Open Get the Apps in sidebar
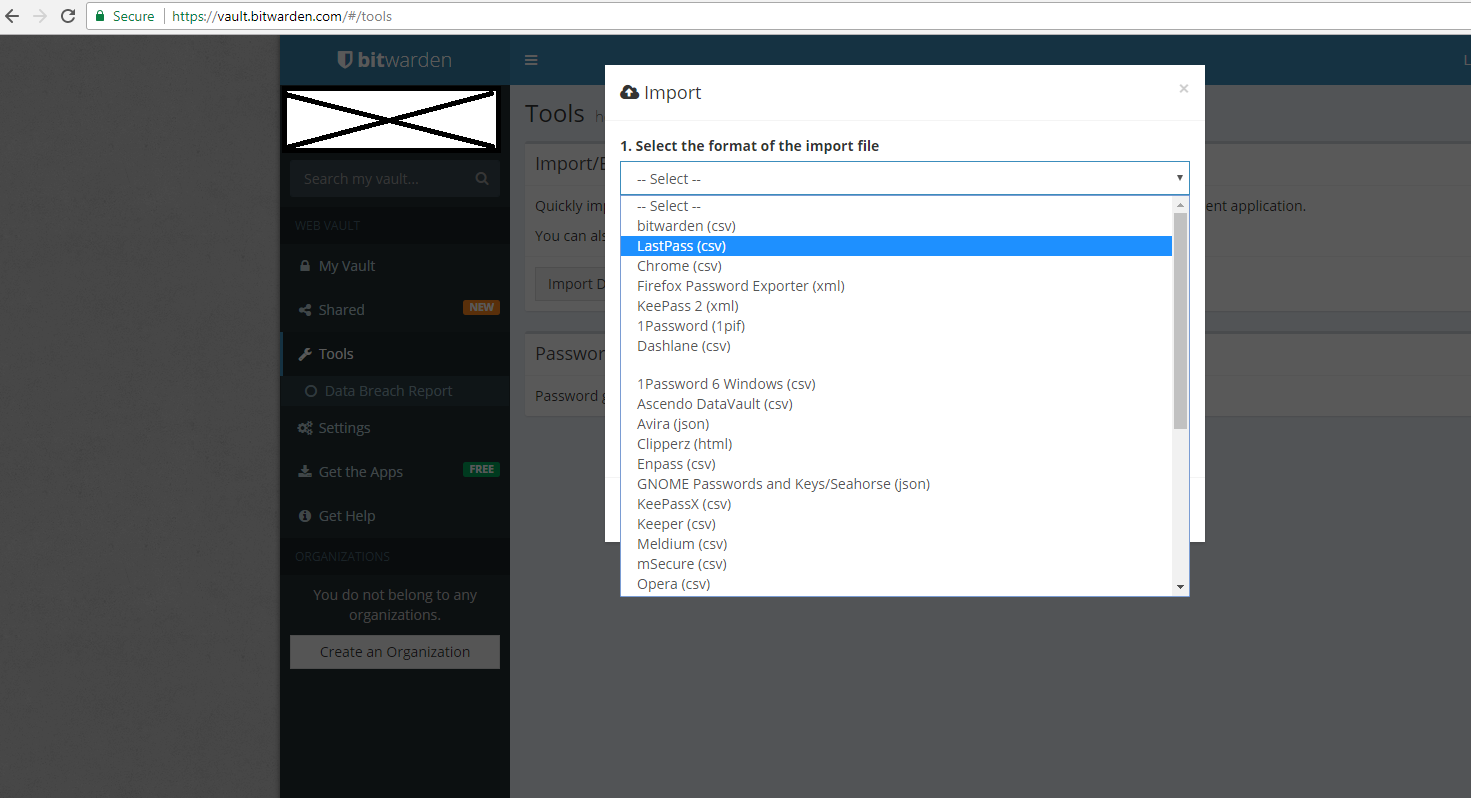Viewport: 1471px width, 798px height. click(395, 472)
